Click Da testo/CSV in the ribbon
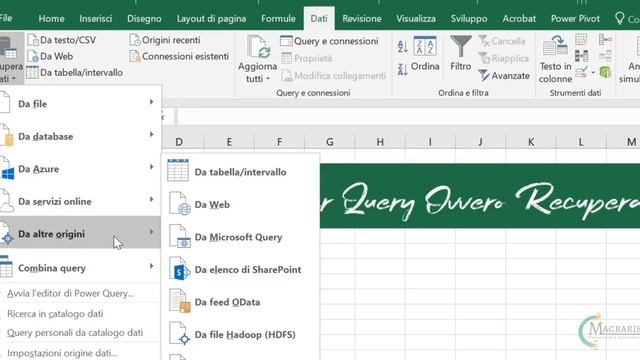This screenshot has height=360, width=640. (x=62, y=40)
